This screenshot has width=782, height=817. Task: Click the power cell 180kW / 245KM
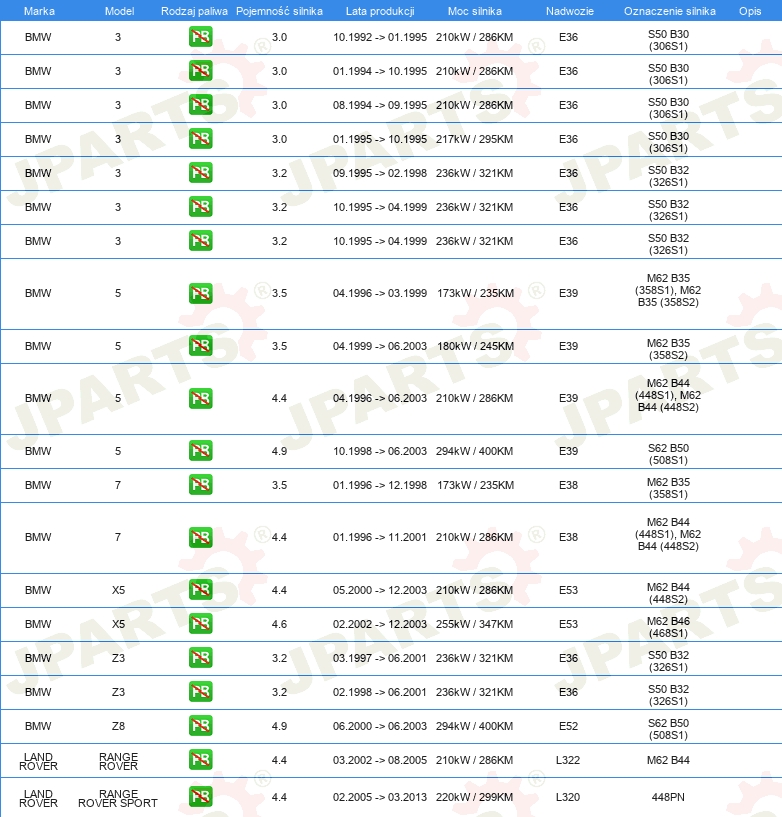point(475,346)
